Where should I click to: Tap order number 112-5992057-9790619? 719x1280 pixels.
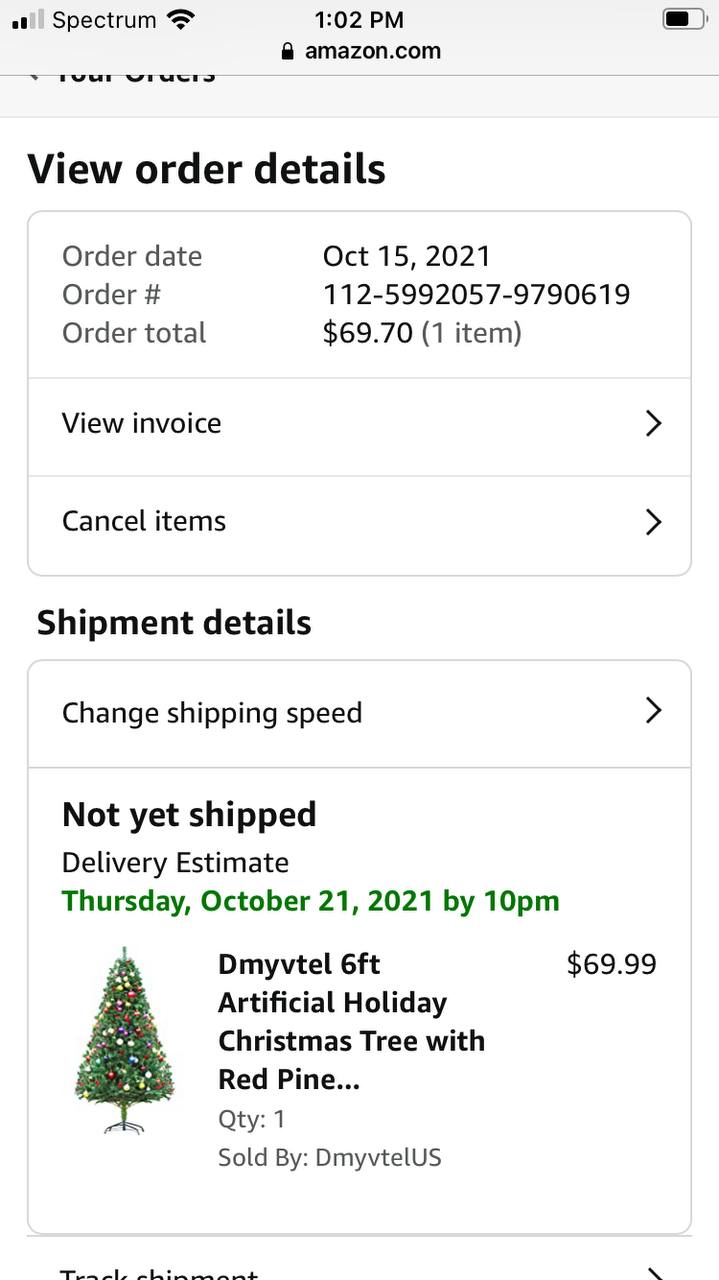click(x=476, y=294)
